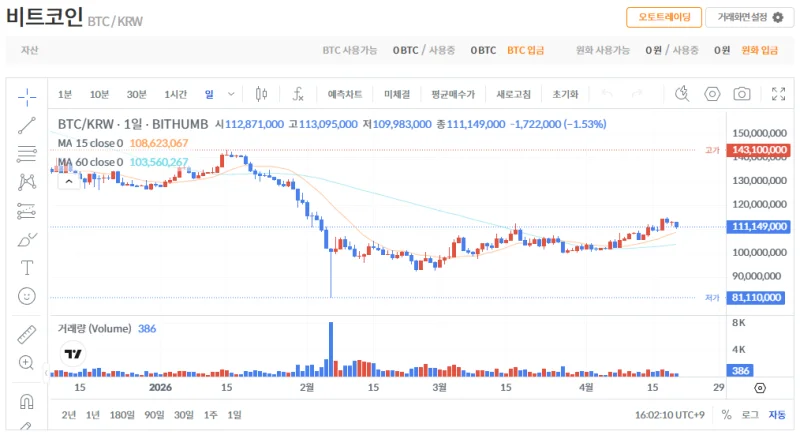Click the MA 15 close indicator label
Image resolution: width=800 pixels, height=435 pixels.
[x=90, y=143]
